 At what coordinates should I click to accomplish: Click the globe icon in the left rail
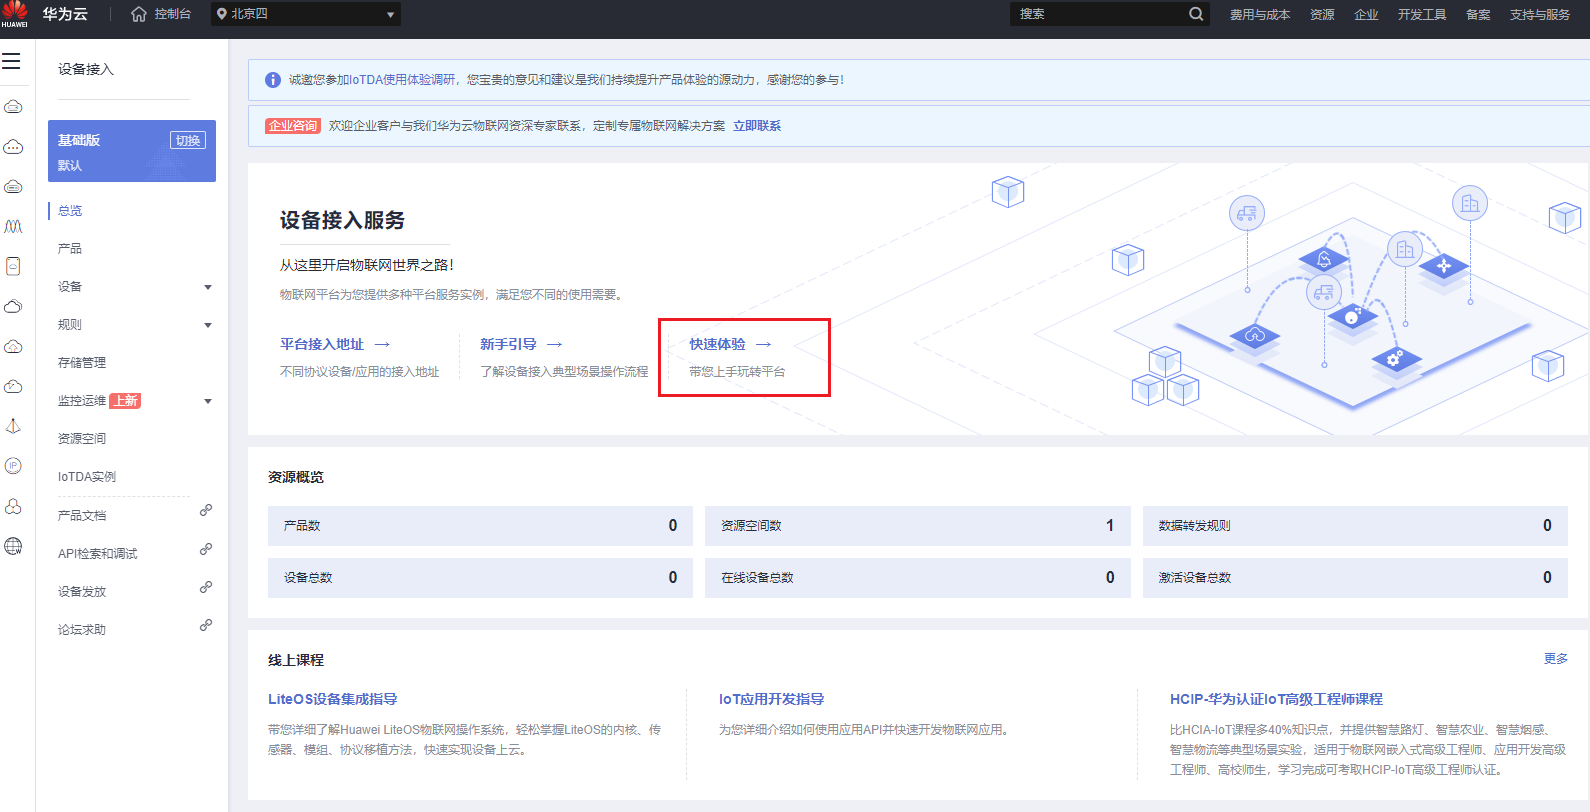[x=13, y=546]
